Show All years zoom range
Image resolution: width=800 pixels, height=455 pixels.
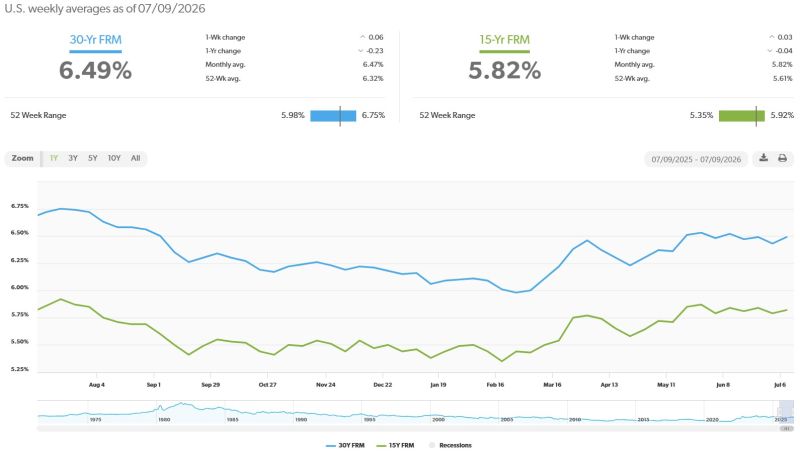coord(135,158)
